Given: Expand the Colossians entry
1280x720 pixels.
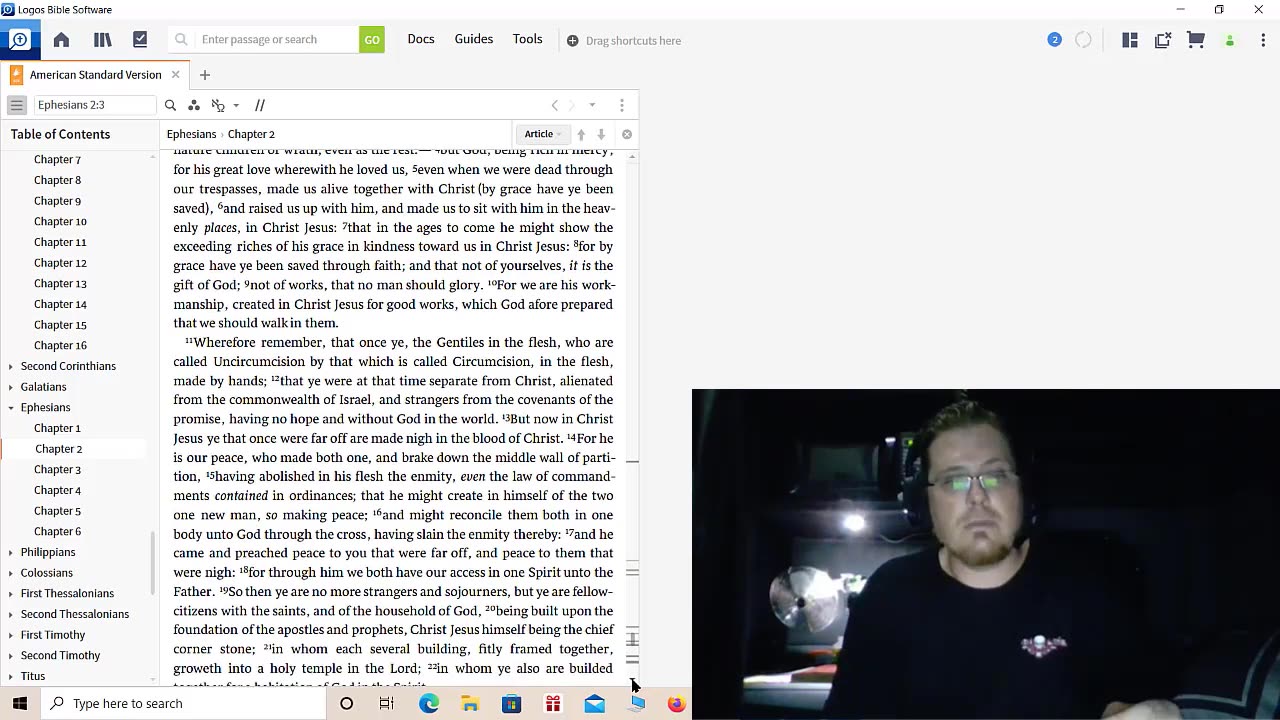Looking at the screenshot, I should (11, 573).
